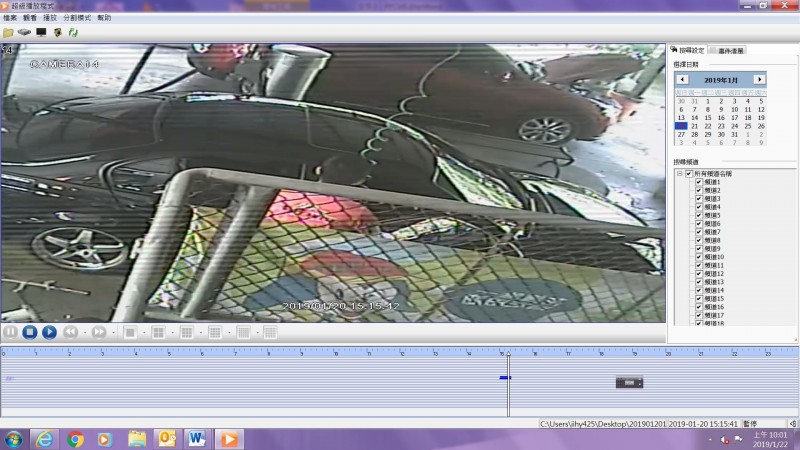The width and height of the screenshot is (800, 450).
Task: Go to previous month in calendar
Action: (682, 79)
